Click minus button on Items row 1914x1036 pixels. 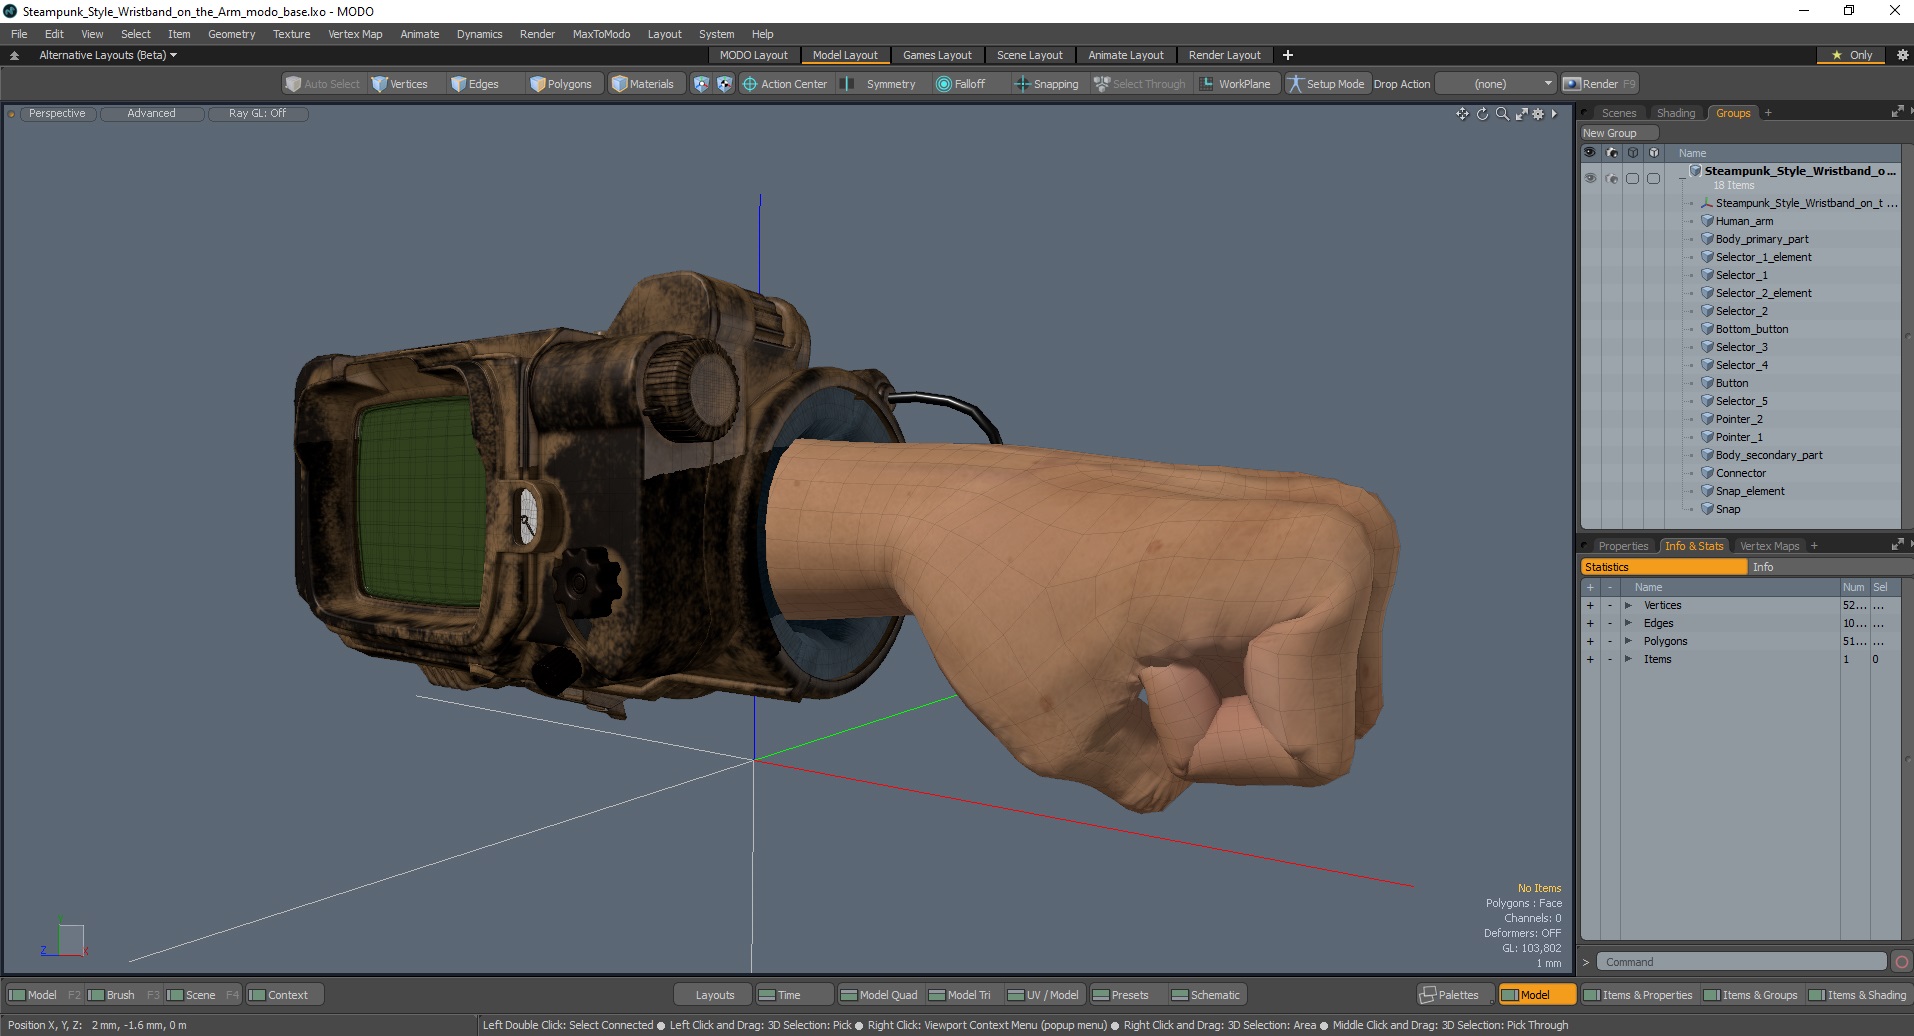point(1610,659)
